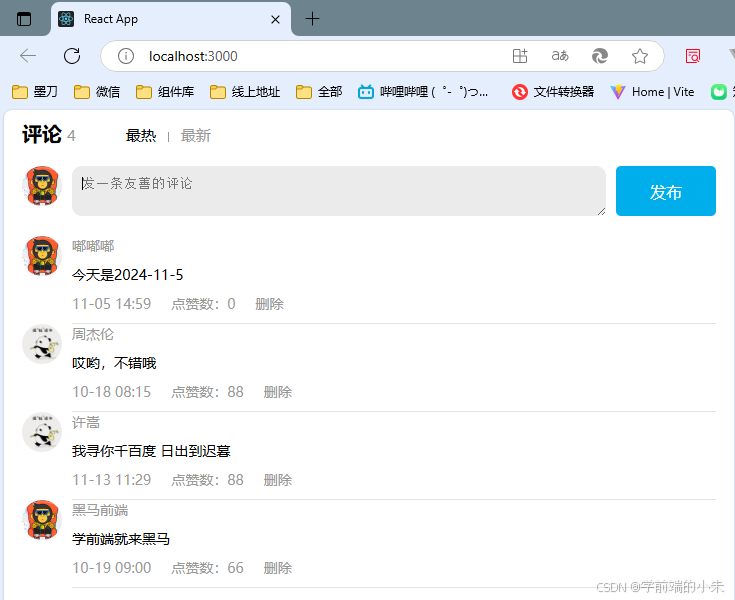This screenshot has width=735, height=600.
Task: Click the comment text 学前端就来黑马
Action: tap(121, 540)
